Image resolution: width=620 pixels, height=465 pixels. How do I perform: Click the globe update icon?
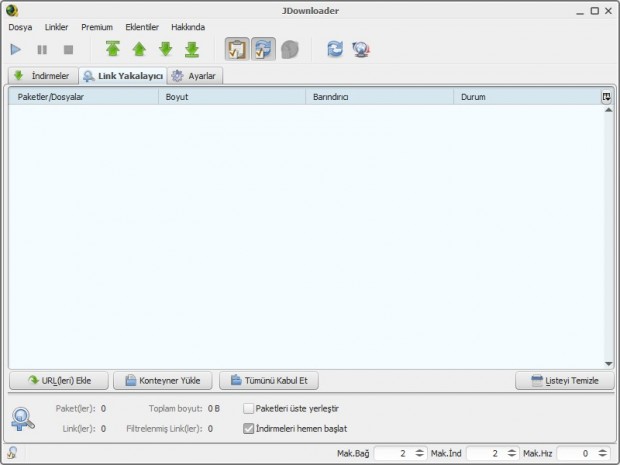[x=361, y=50]
